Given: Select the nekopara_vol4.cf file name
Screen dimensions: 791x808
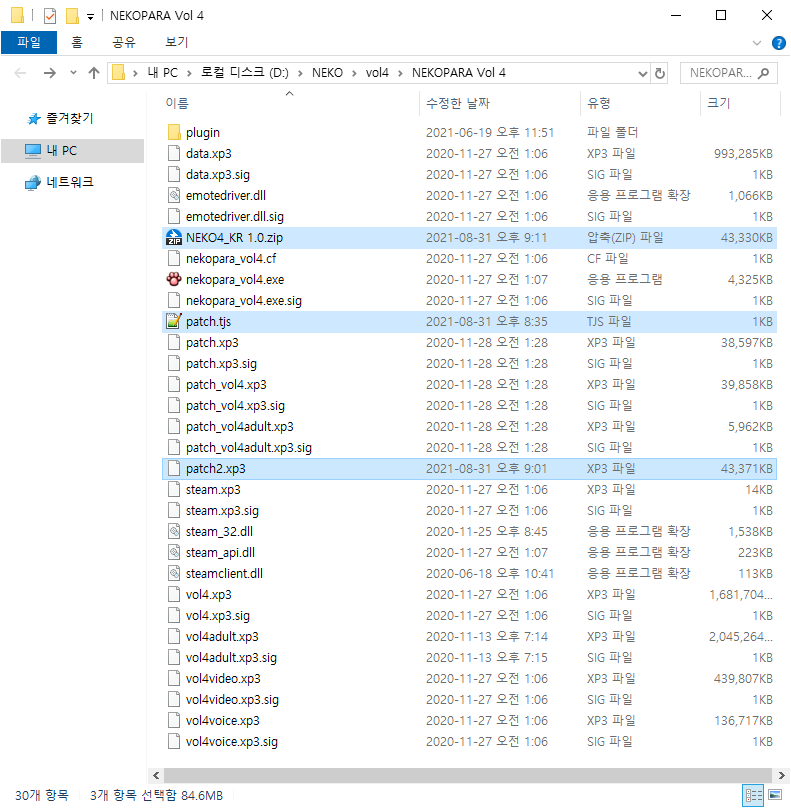Looking at the screenshot, I should (231, 258).
